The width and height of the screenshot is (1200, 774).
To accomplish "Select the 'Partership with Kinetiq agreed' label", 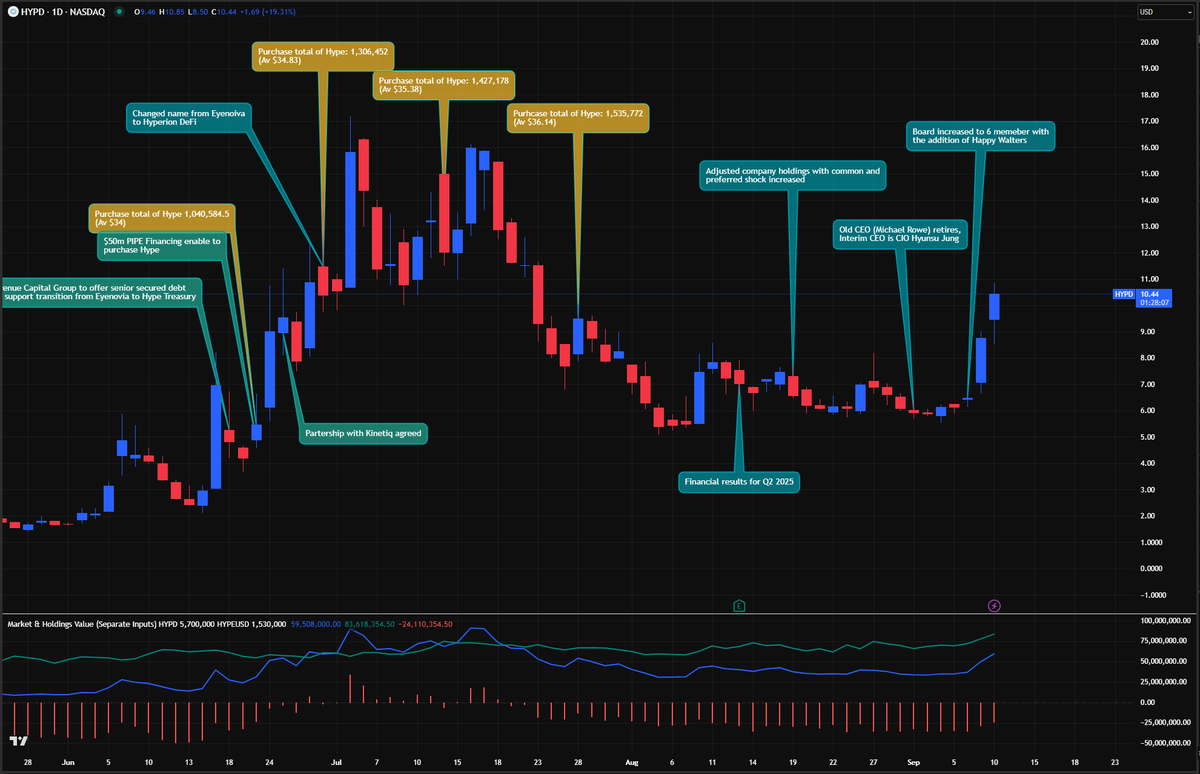I will pyautogui.click(x=363, y=434).
